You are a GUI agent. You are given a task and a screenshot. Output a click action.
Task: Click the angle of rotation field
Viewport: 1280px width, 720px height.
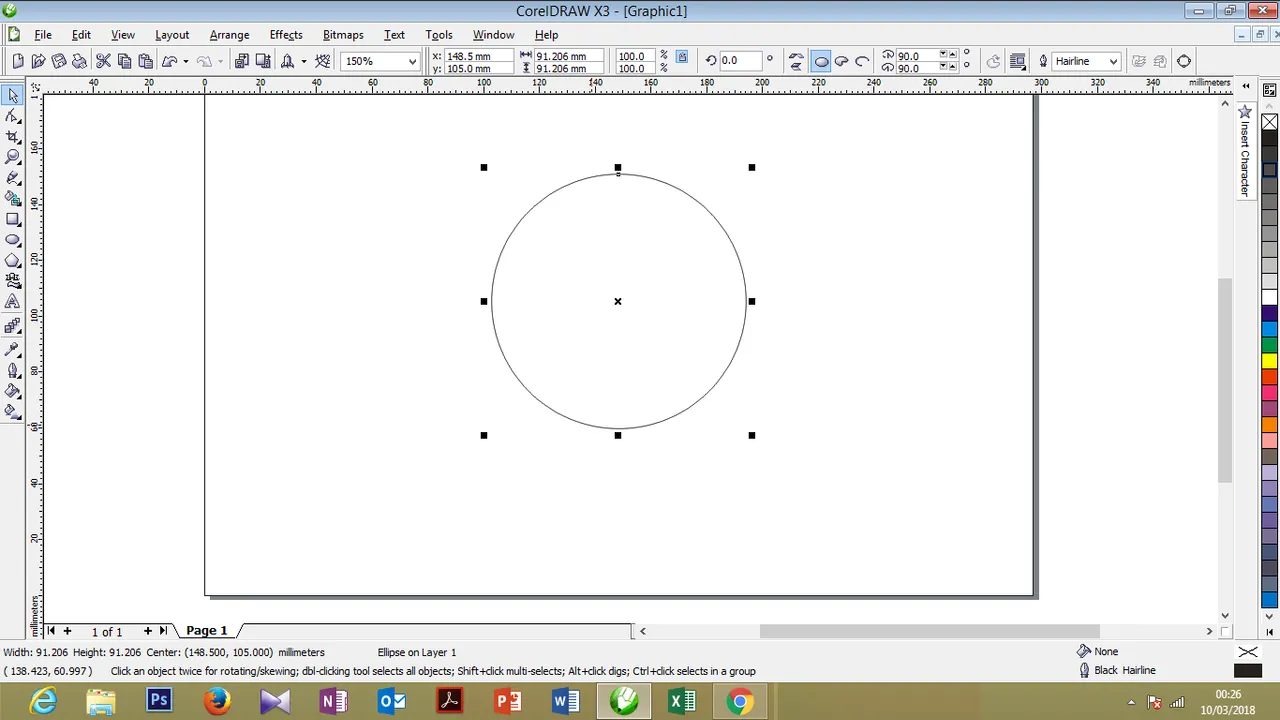740,61
